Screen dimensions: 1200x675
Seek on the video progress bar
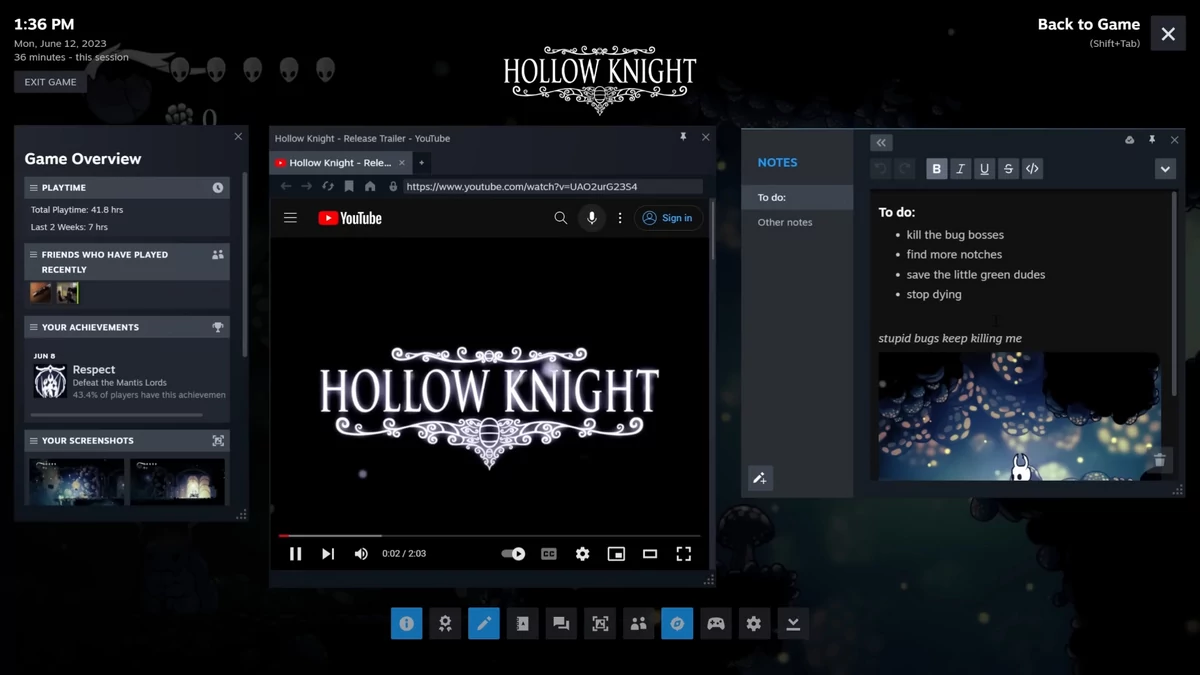490,536
